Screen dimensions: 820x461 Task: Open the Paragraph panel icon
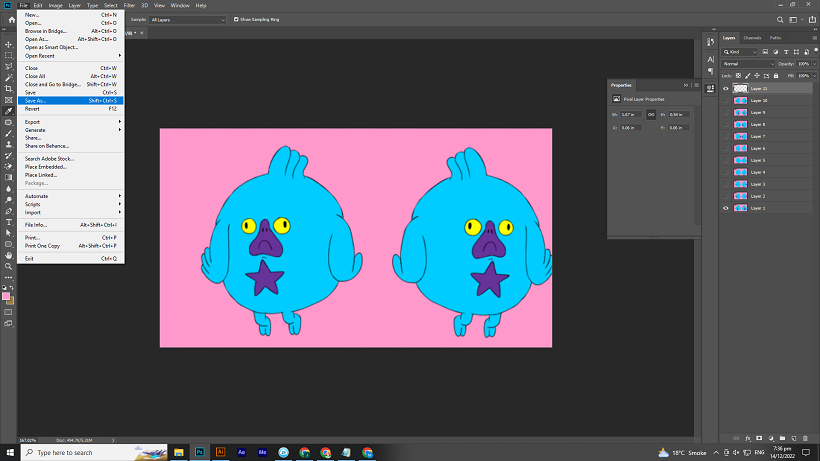click(x=710, y=71)
